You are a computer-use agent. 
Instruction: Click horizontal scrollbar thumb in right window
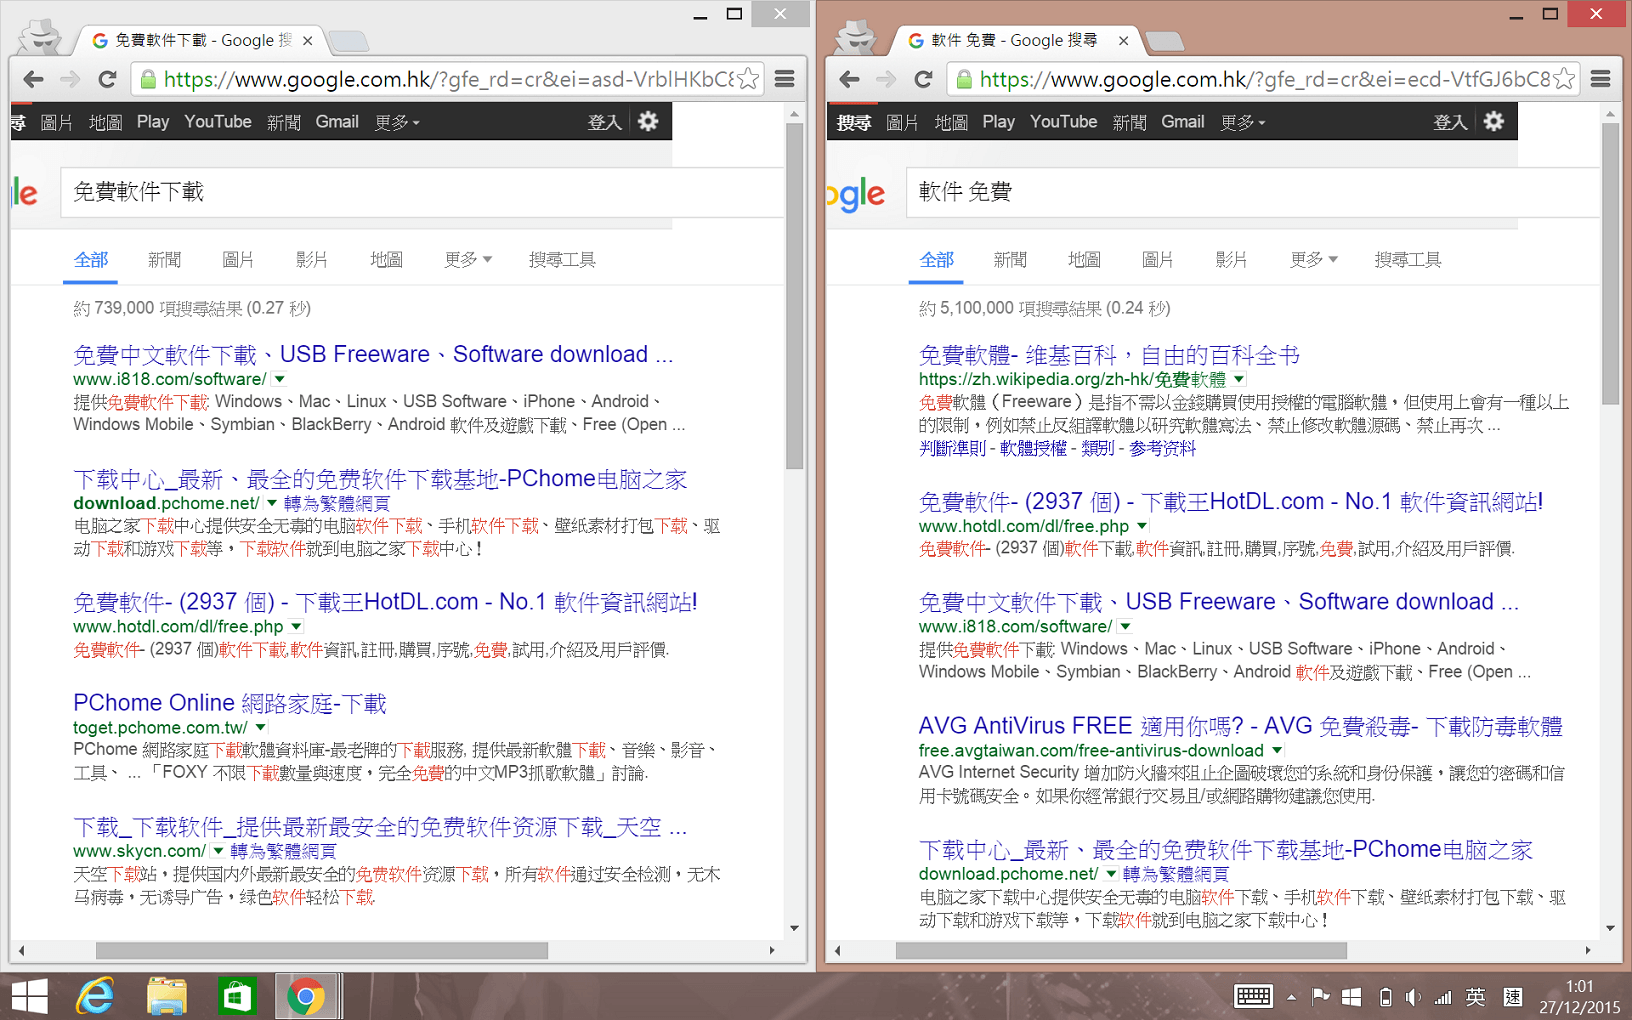[1121, 950]
